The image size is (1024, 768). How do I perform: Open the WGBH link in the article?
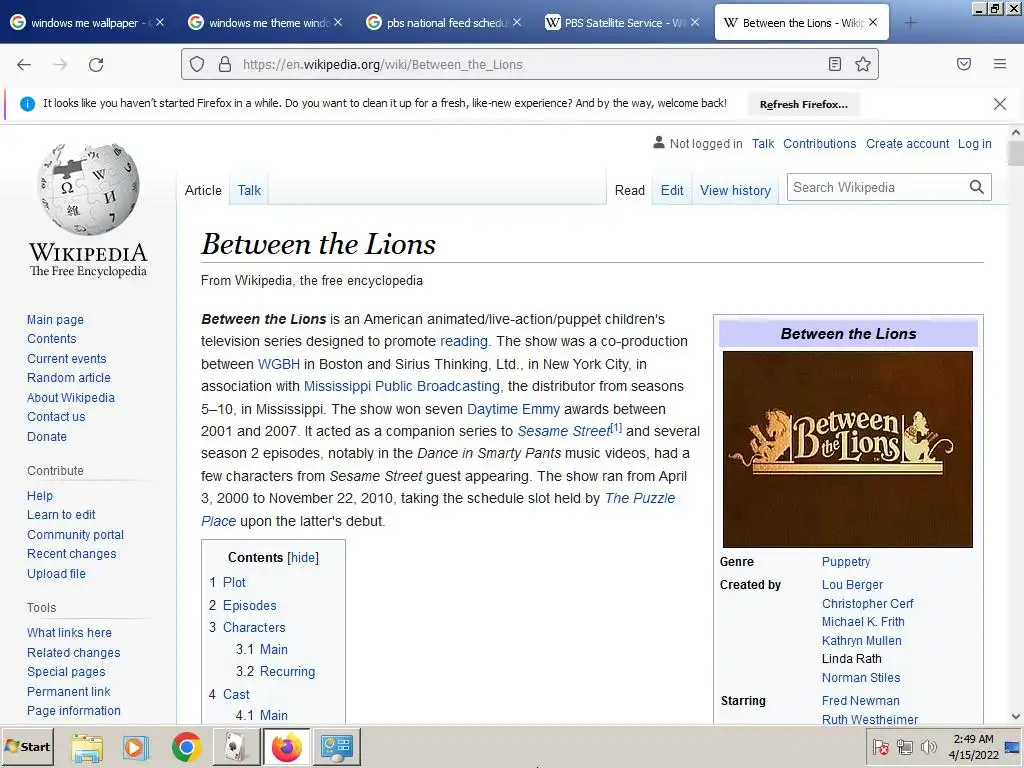click(279, 364)
